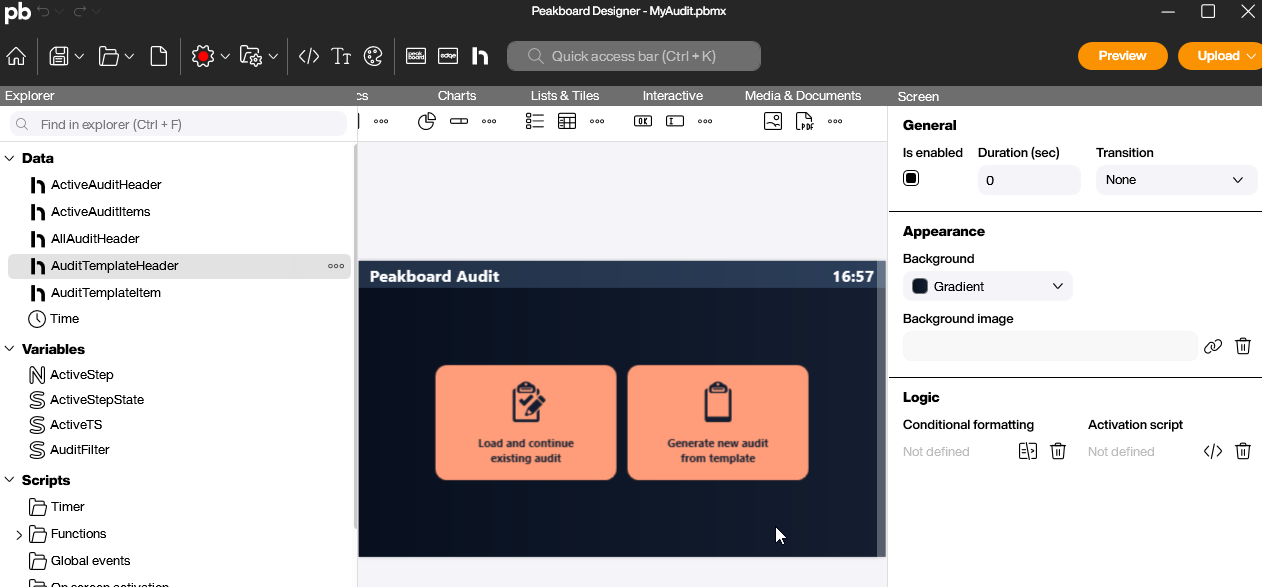The image size is (1262, 587).
Task: Click the Duration (sec) field
Action: pos(1029,180)
